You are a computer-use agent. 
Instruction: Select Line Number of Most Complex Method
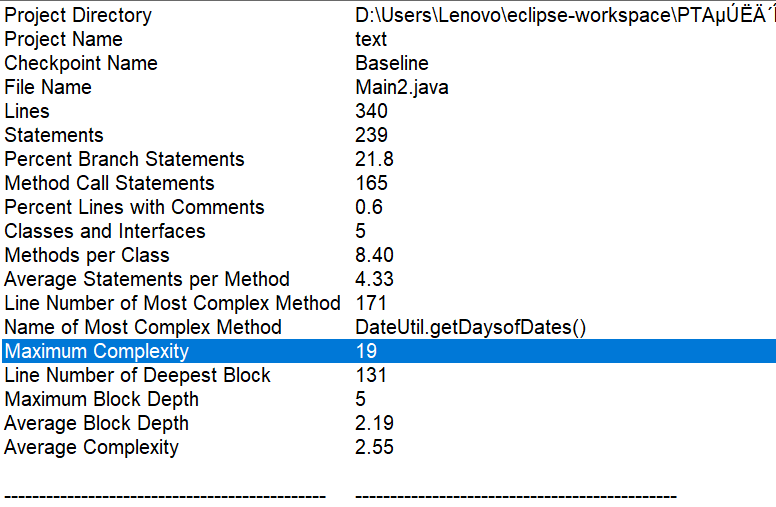click(x=172, y=303)
